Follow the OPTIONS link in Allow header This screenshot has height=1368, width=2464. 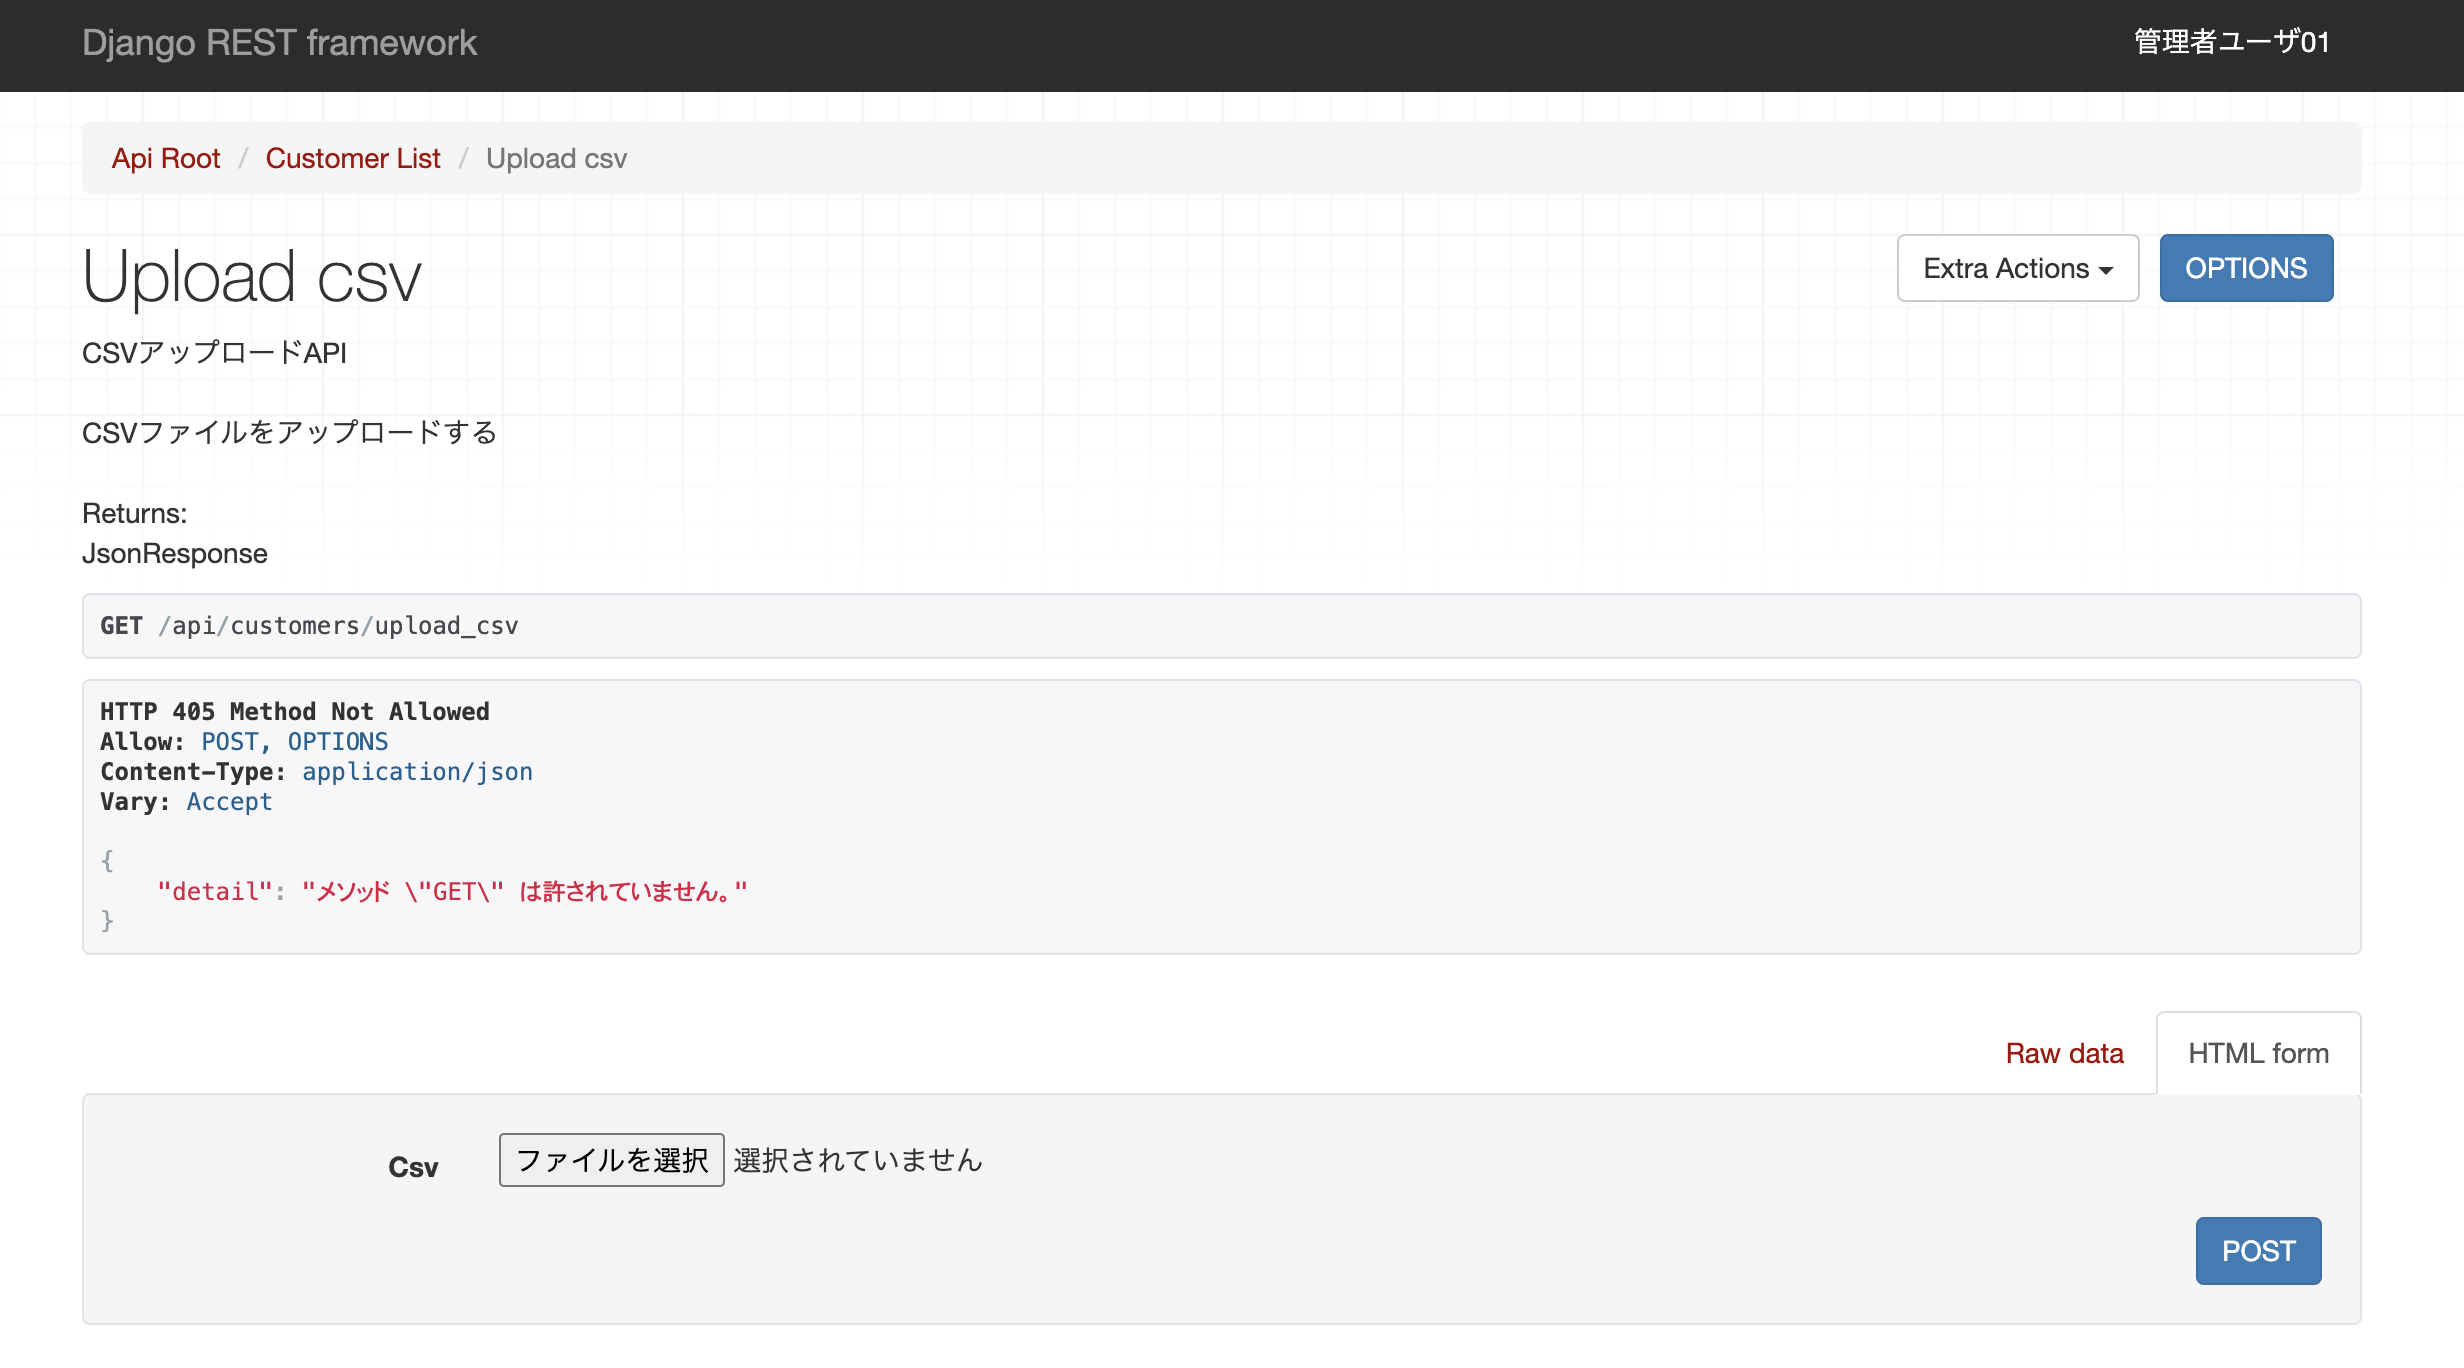(337, 741)
